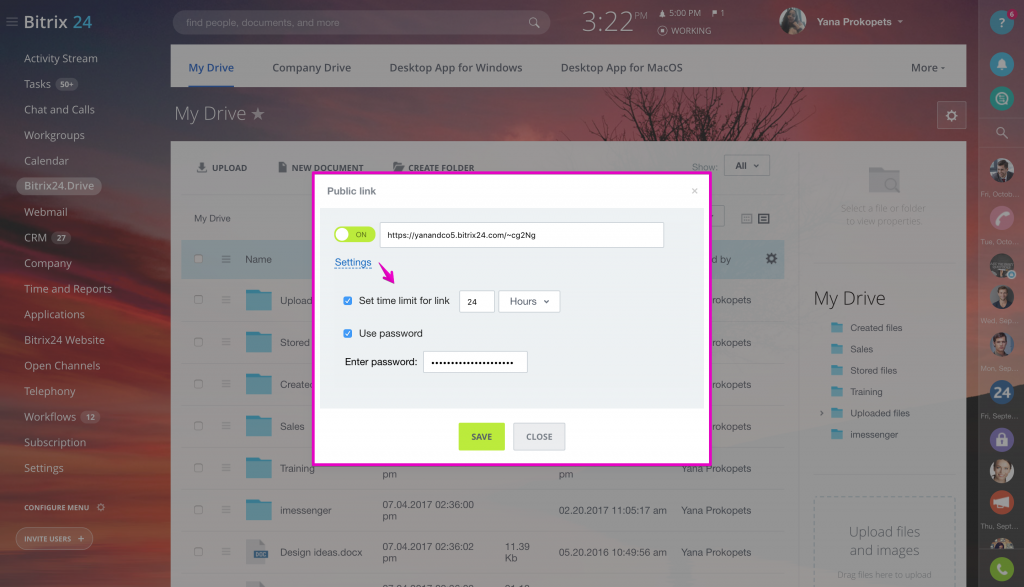This screenshot has width=1024, height=587.
Task: Uncheck Set time limit for link
Action: pyautogui.click(x=347, y=301)
